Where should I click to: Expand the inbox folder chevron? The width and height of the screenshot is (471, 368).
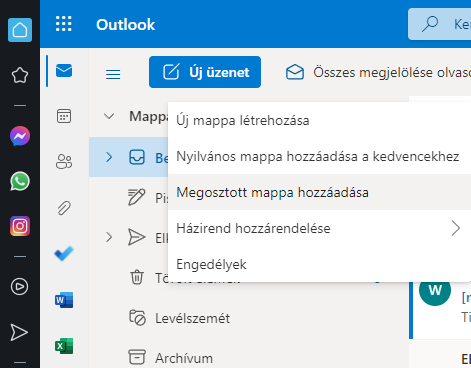109,157
